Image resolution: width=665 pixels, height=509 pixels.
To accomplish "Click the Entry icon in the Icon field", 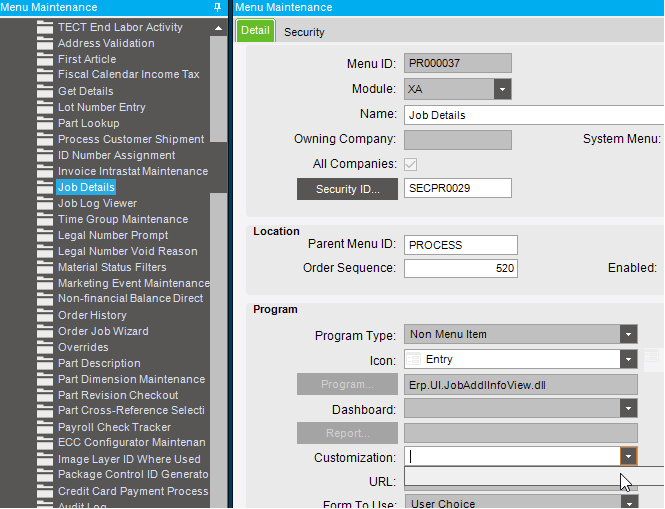I will point(413,360).
